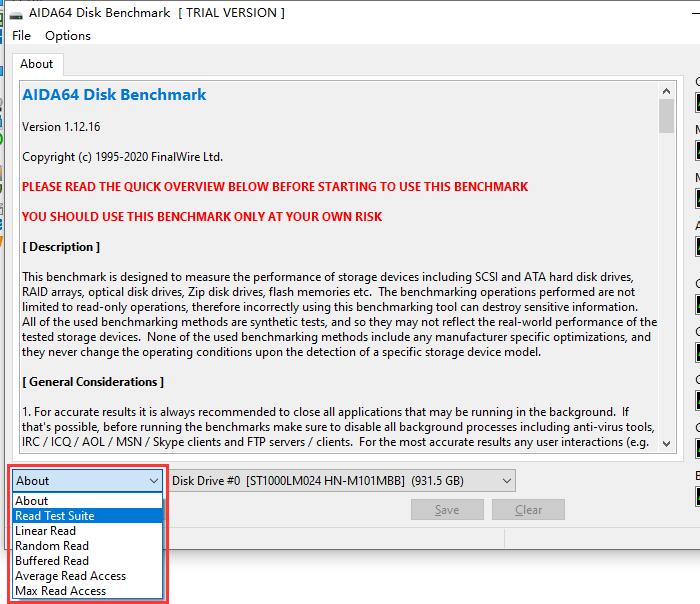700x604 pixels.
Task: Open the File menu
Action: [x=21, y=36]
